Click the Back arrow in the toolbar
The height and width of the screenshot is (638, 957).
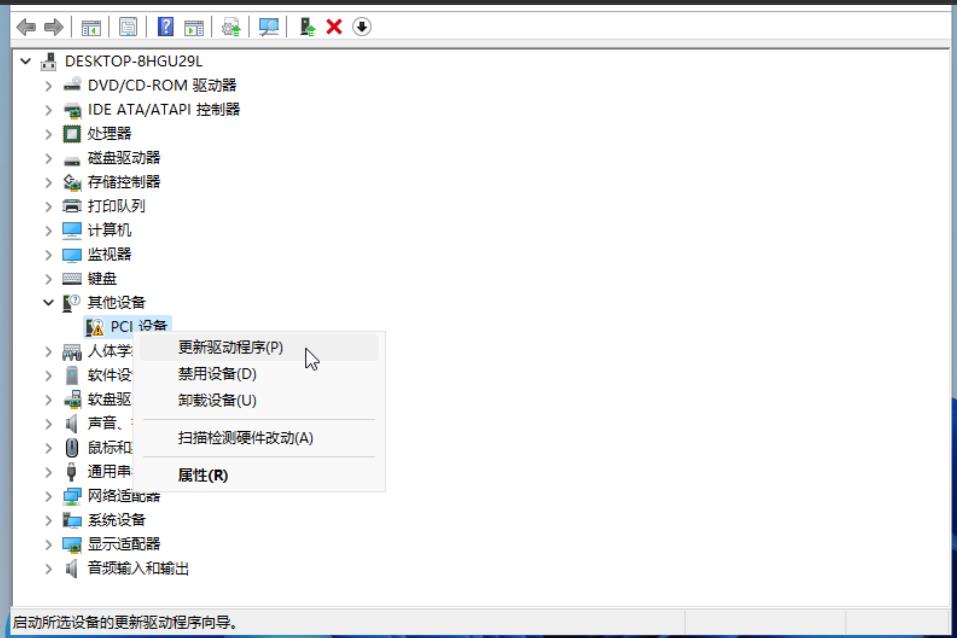click(26, 27)
